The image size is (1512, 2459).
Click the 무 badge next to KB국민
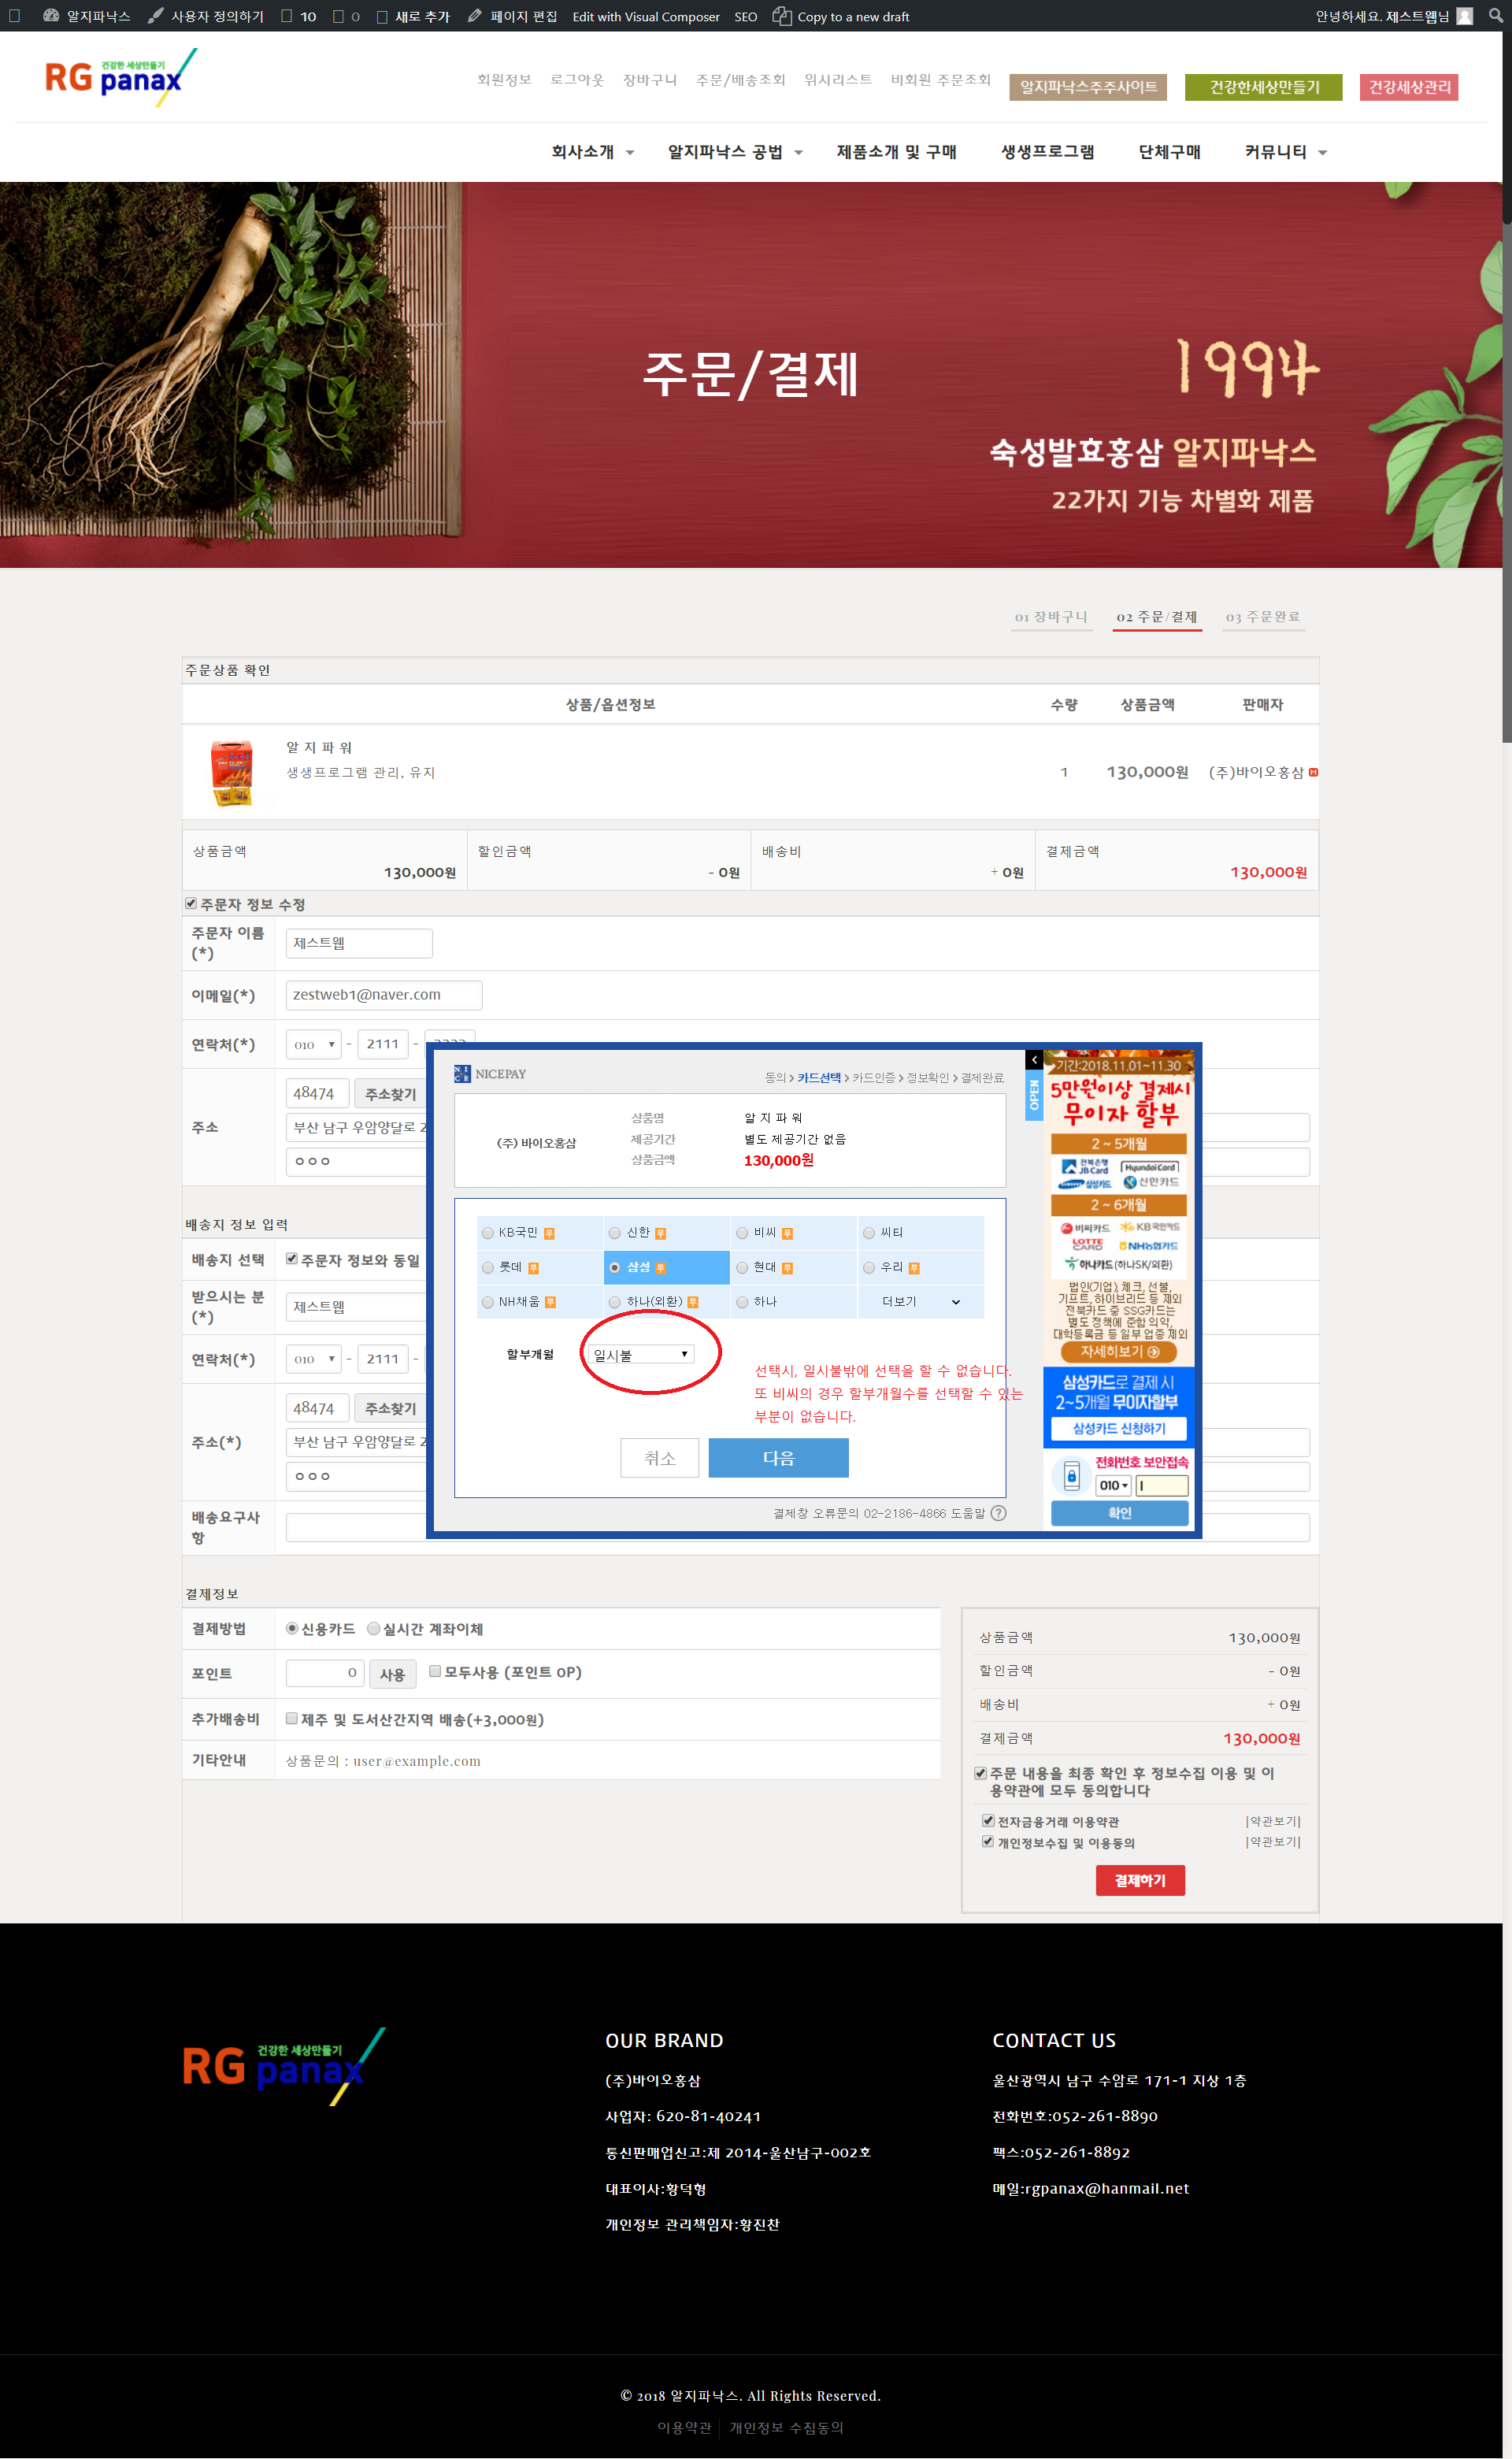coord(549,1233)
